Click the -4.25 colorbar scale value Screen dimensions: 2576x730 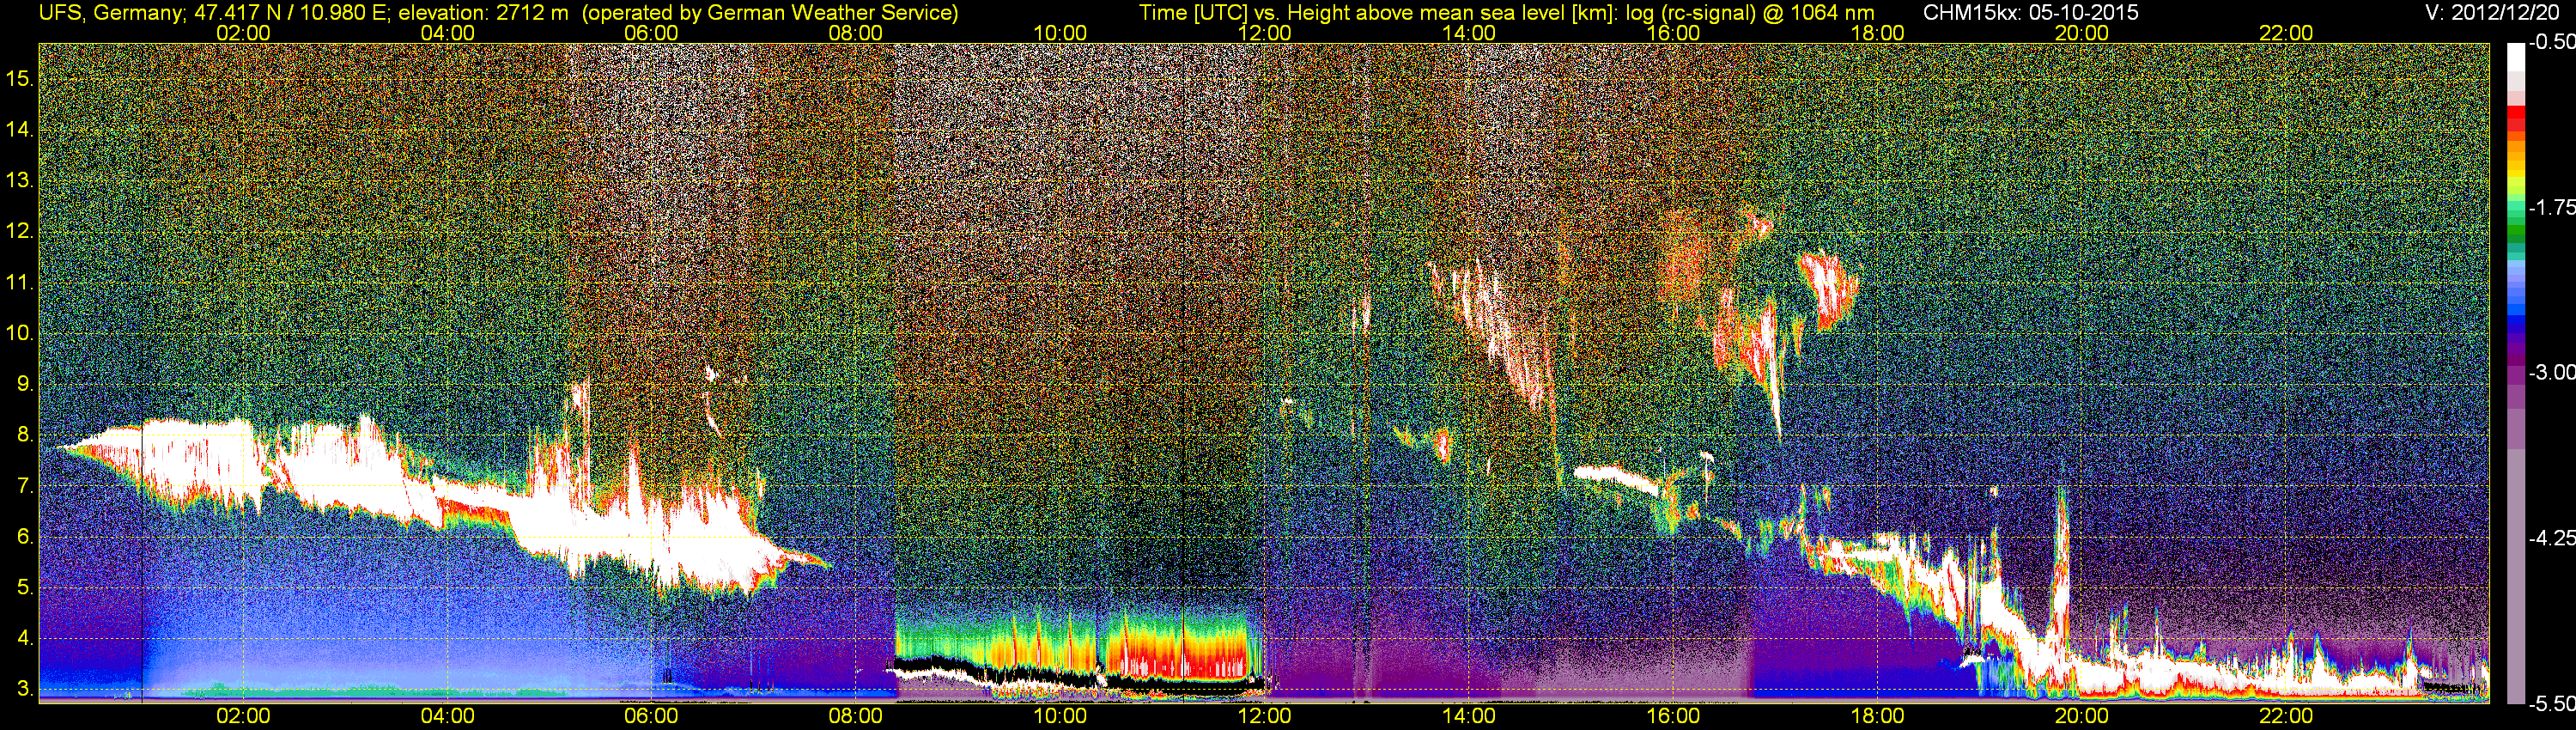click(x=2551, y=538)
